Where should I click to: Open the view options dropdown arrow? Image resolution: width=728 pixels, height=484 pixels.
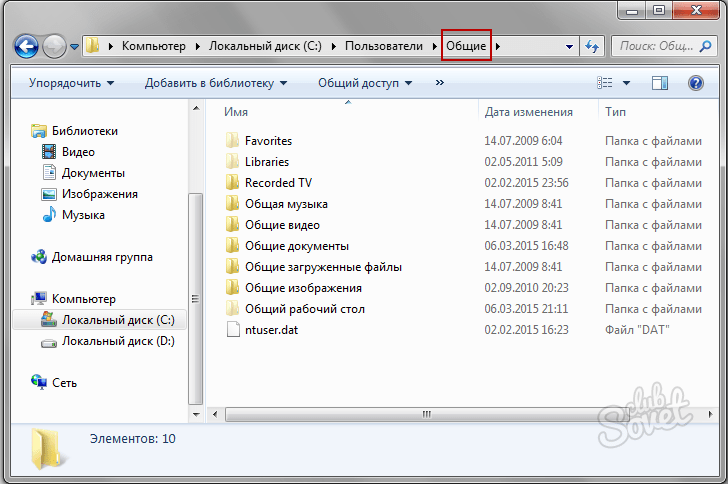coord(626,83)
